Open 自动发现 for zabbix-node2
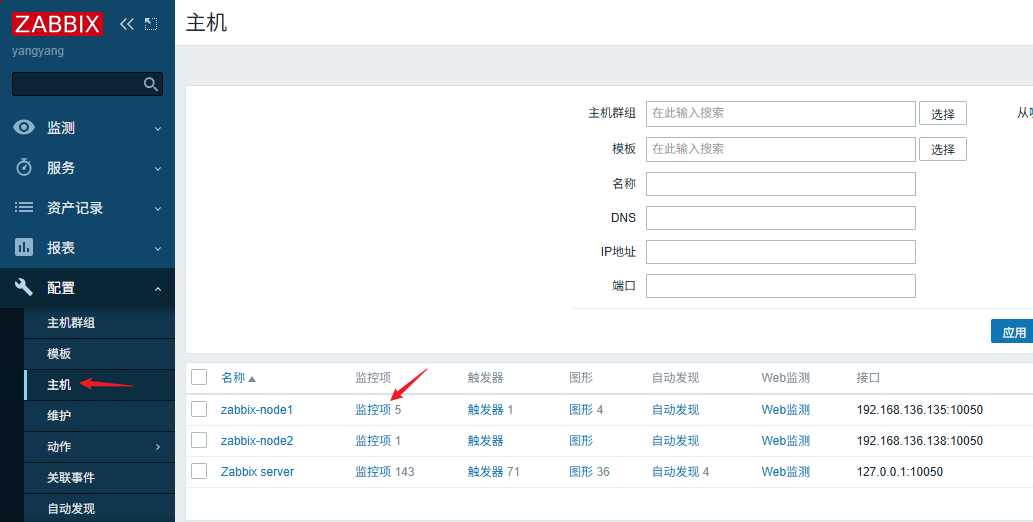The height and width of the screenshot is (522, 1033). [x=675, y=440]
